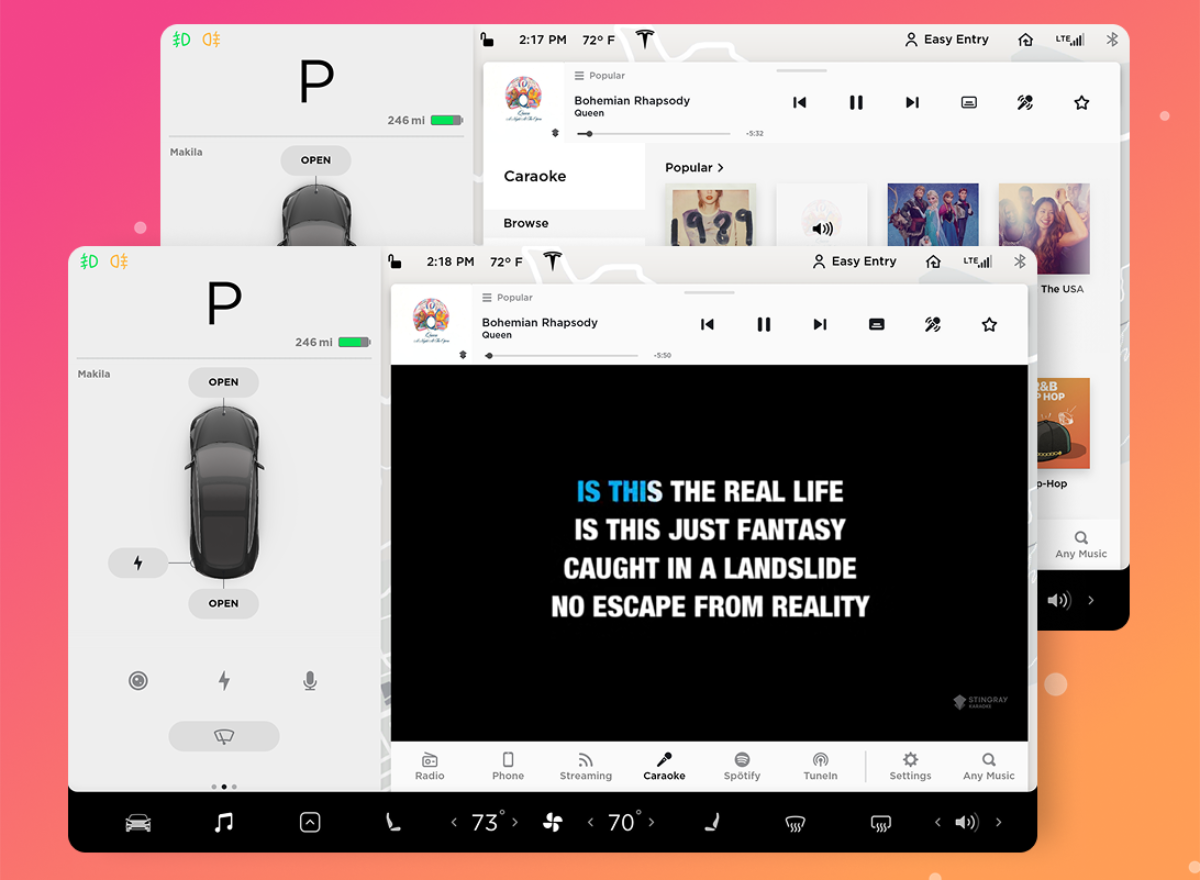
Task: Increase passenger temperature from 70
Action: coord(651,822)
